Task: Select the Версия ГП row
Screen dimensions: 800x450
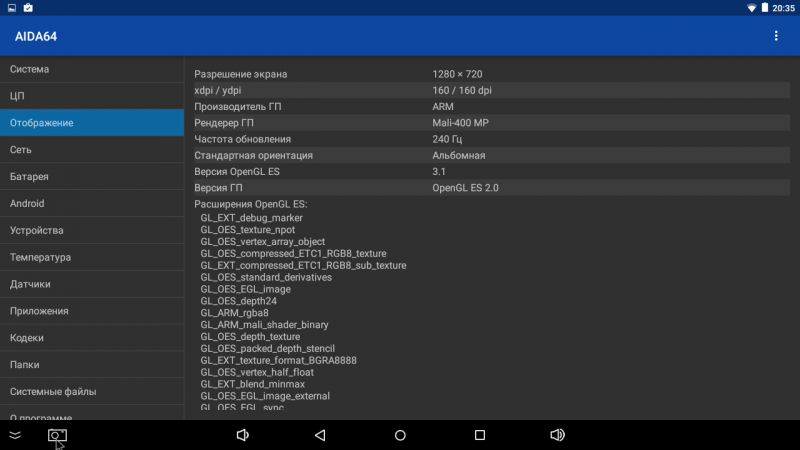Action: click(x=492, y=188)
